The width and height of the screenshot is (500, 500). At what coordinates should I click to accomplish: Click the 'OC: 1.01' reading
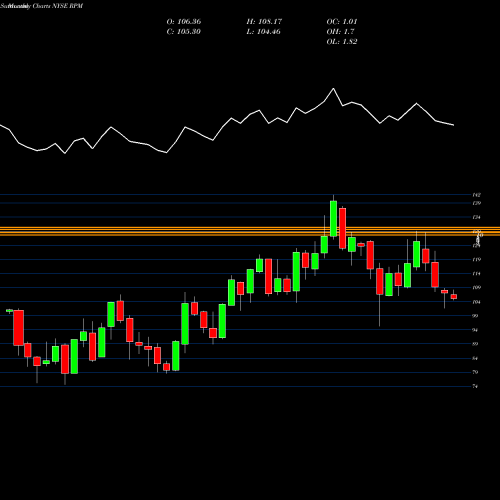342,22
